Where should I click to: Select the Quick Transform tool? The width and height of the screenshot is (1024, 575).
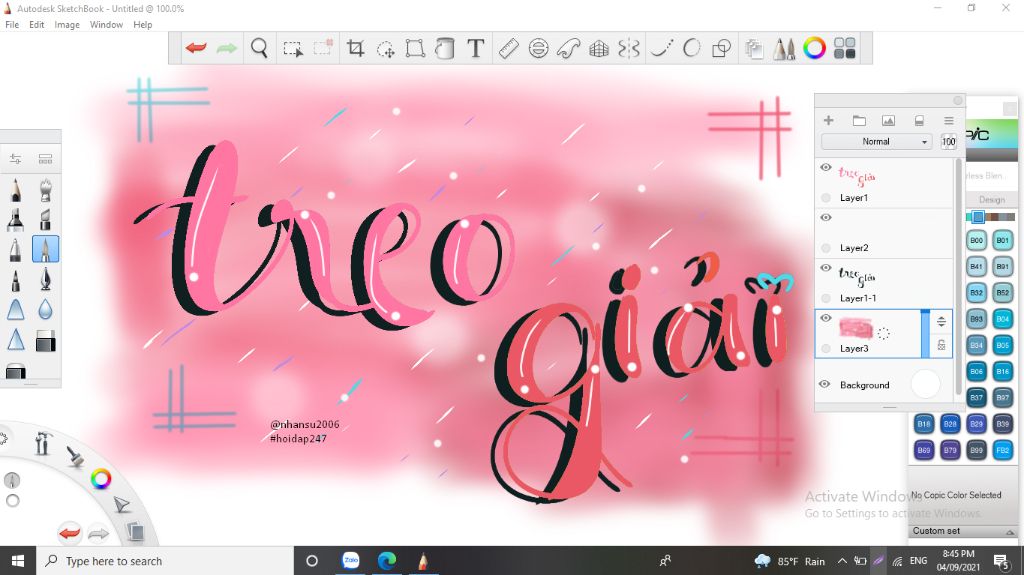click(385, 48)
